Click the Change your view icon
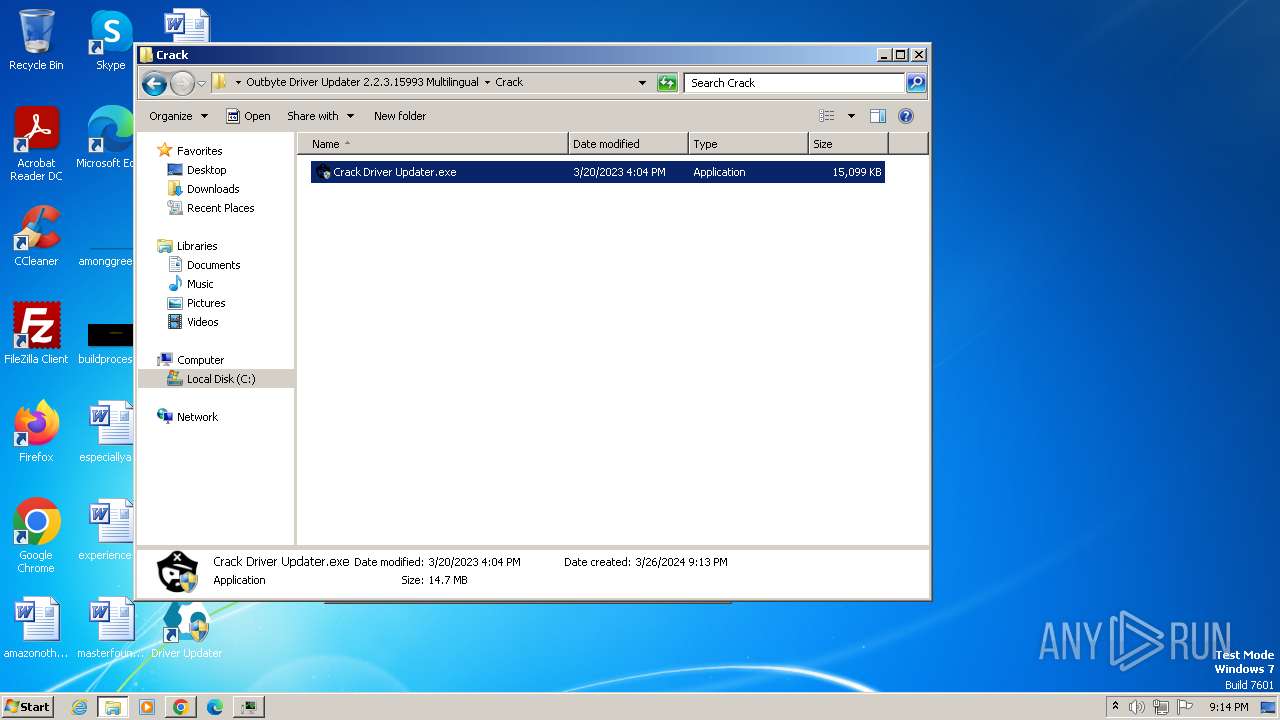 point(827,116)
